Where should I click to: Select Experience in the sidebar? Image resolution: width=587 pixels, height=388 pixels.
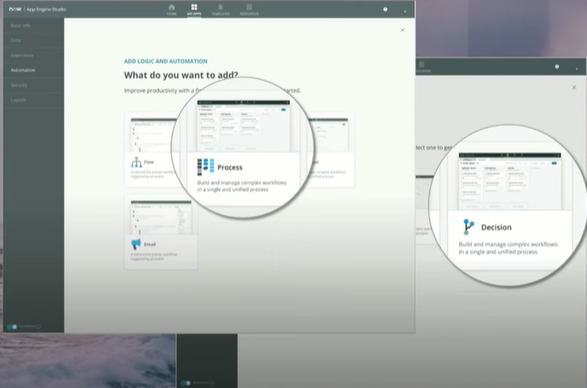point(22,55)
